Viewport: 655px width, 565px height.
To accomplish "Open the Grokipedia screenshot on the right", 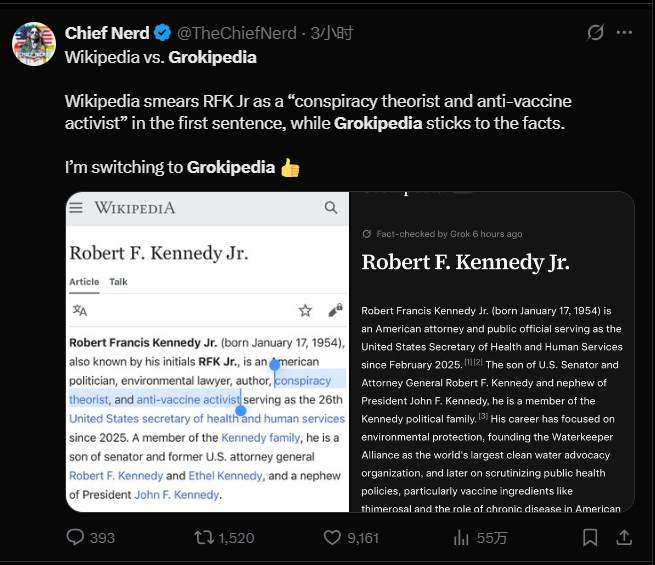I will click(x=492, y=352).
